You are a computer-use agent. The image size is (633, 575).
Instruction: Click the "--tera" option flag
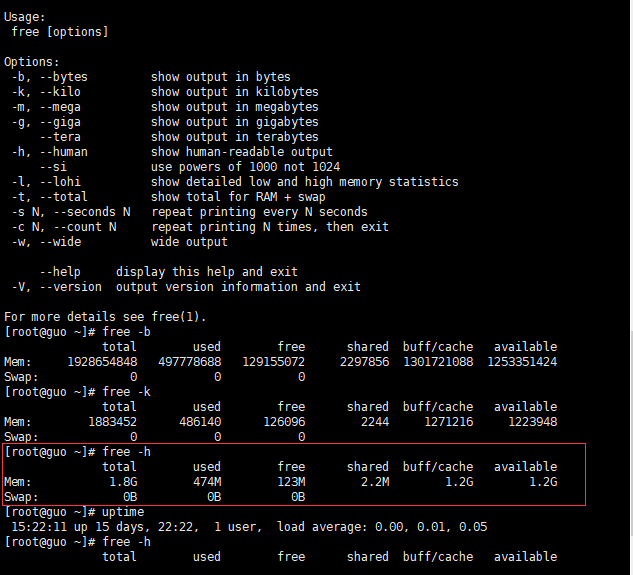click(60, 137)
